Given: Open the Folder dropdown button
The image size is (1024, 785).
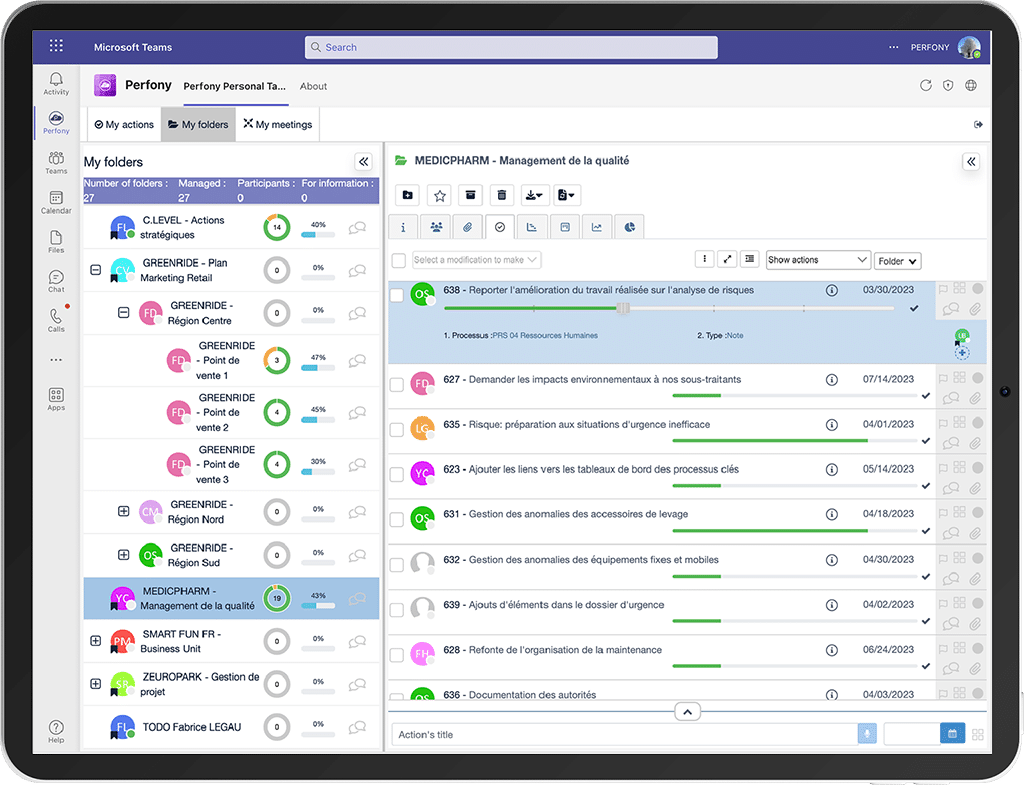Looking at the screenshot, I should [897, 261].
